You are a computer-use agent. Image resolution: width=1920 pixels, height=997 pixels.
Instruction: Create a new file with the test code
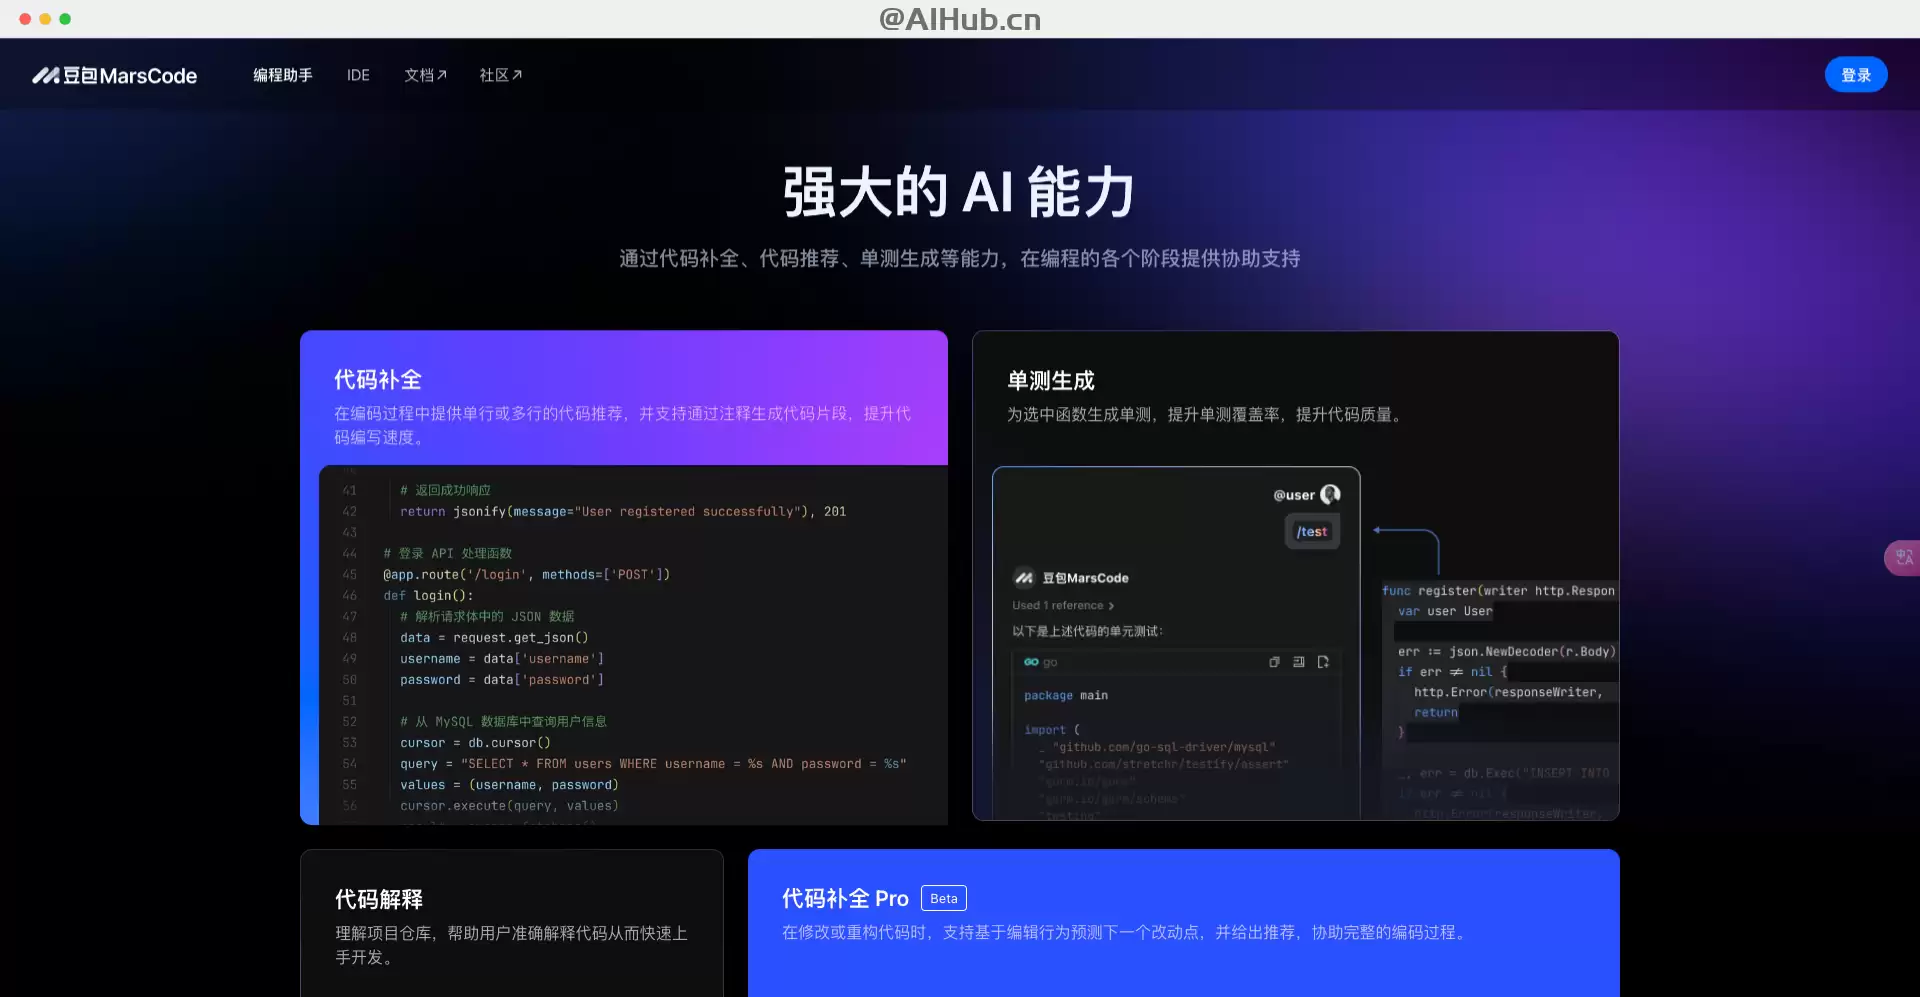pyautogui.click(x=1323, y=662)
